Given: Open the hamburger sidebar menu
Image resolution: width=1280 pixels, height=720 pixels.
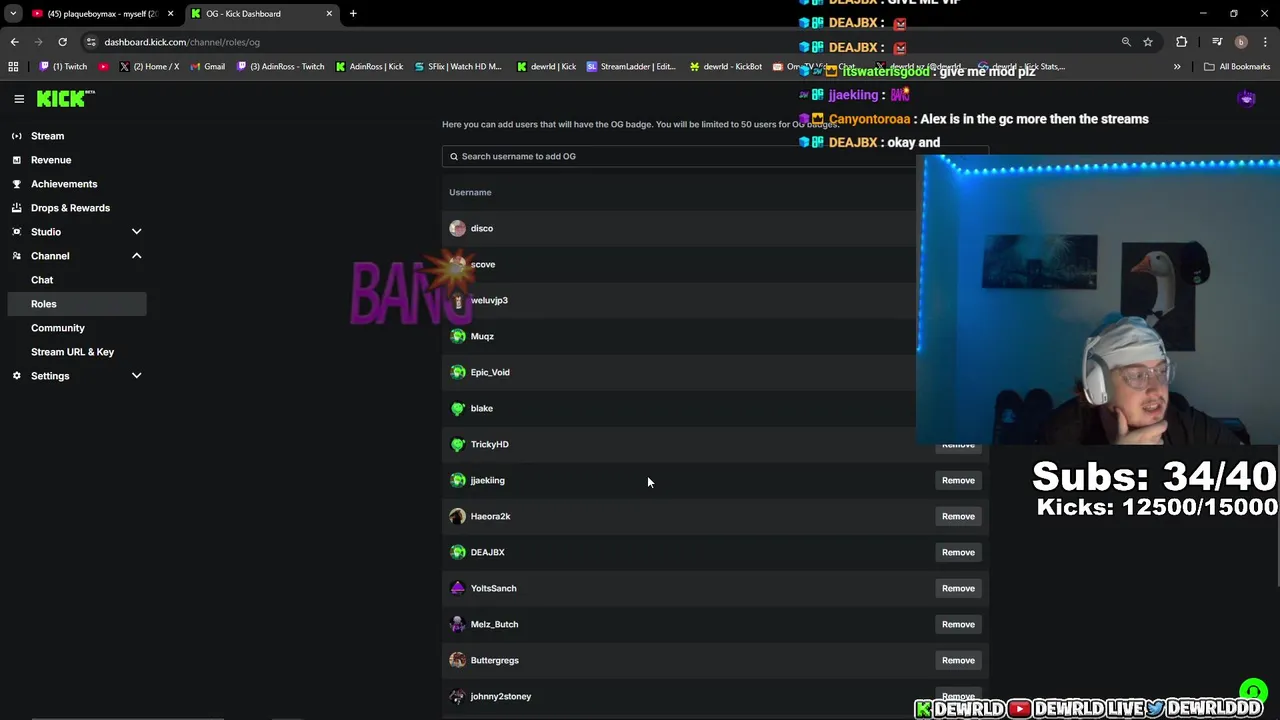Looking at the screenshot, I should [19, 99].
